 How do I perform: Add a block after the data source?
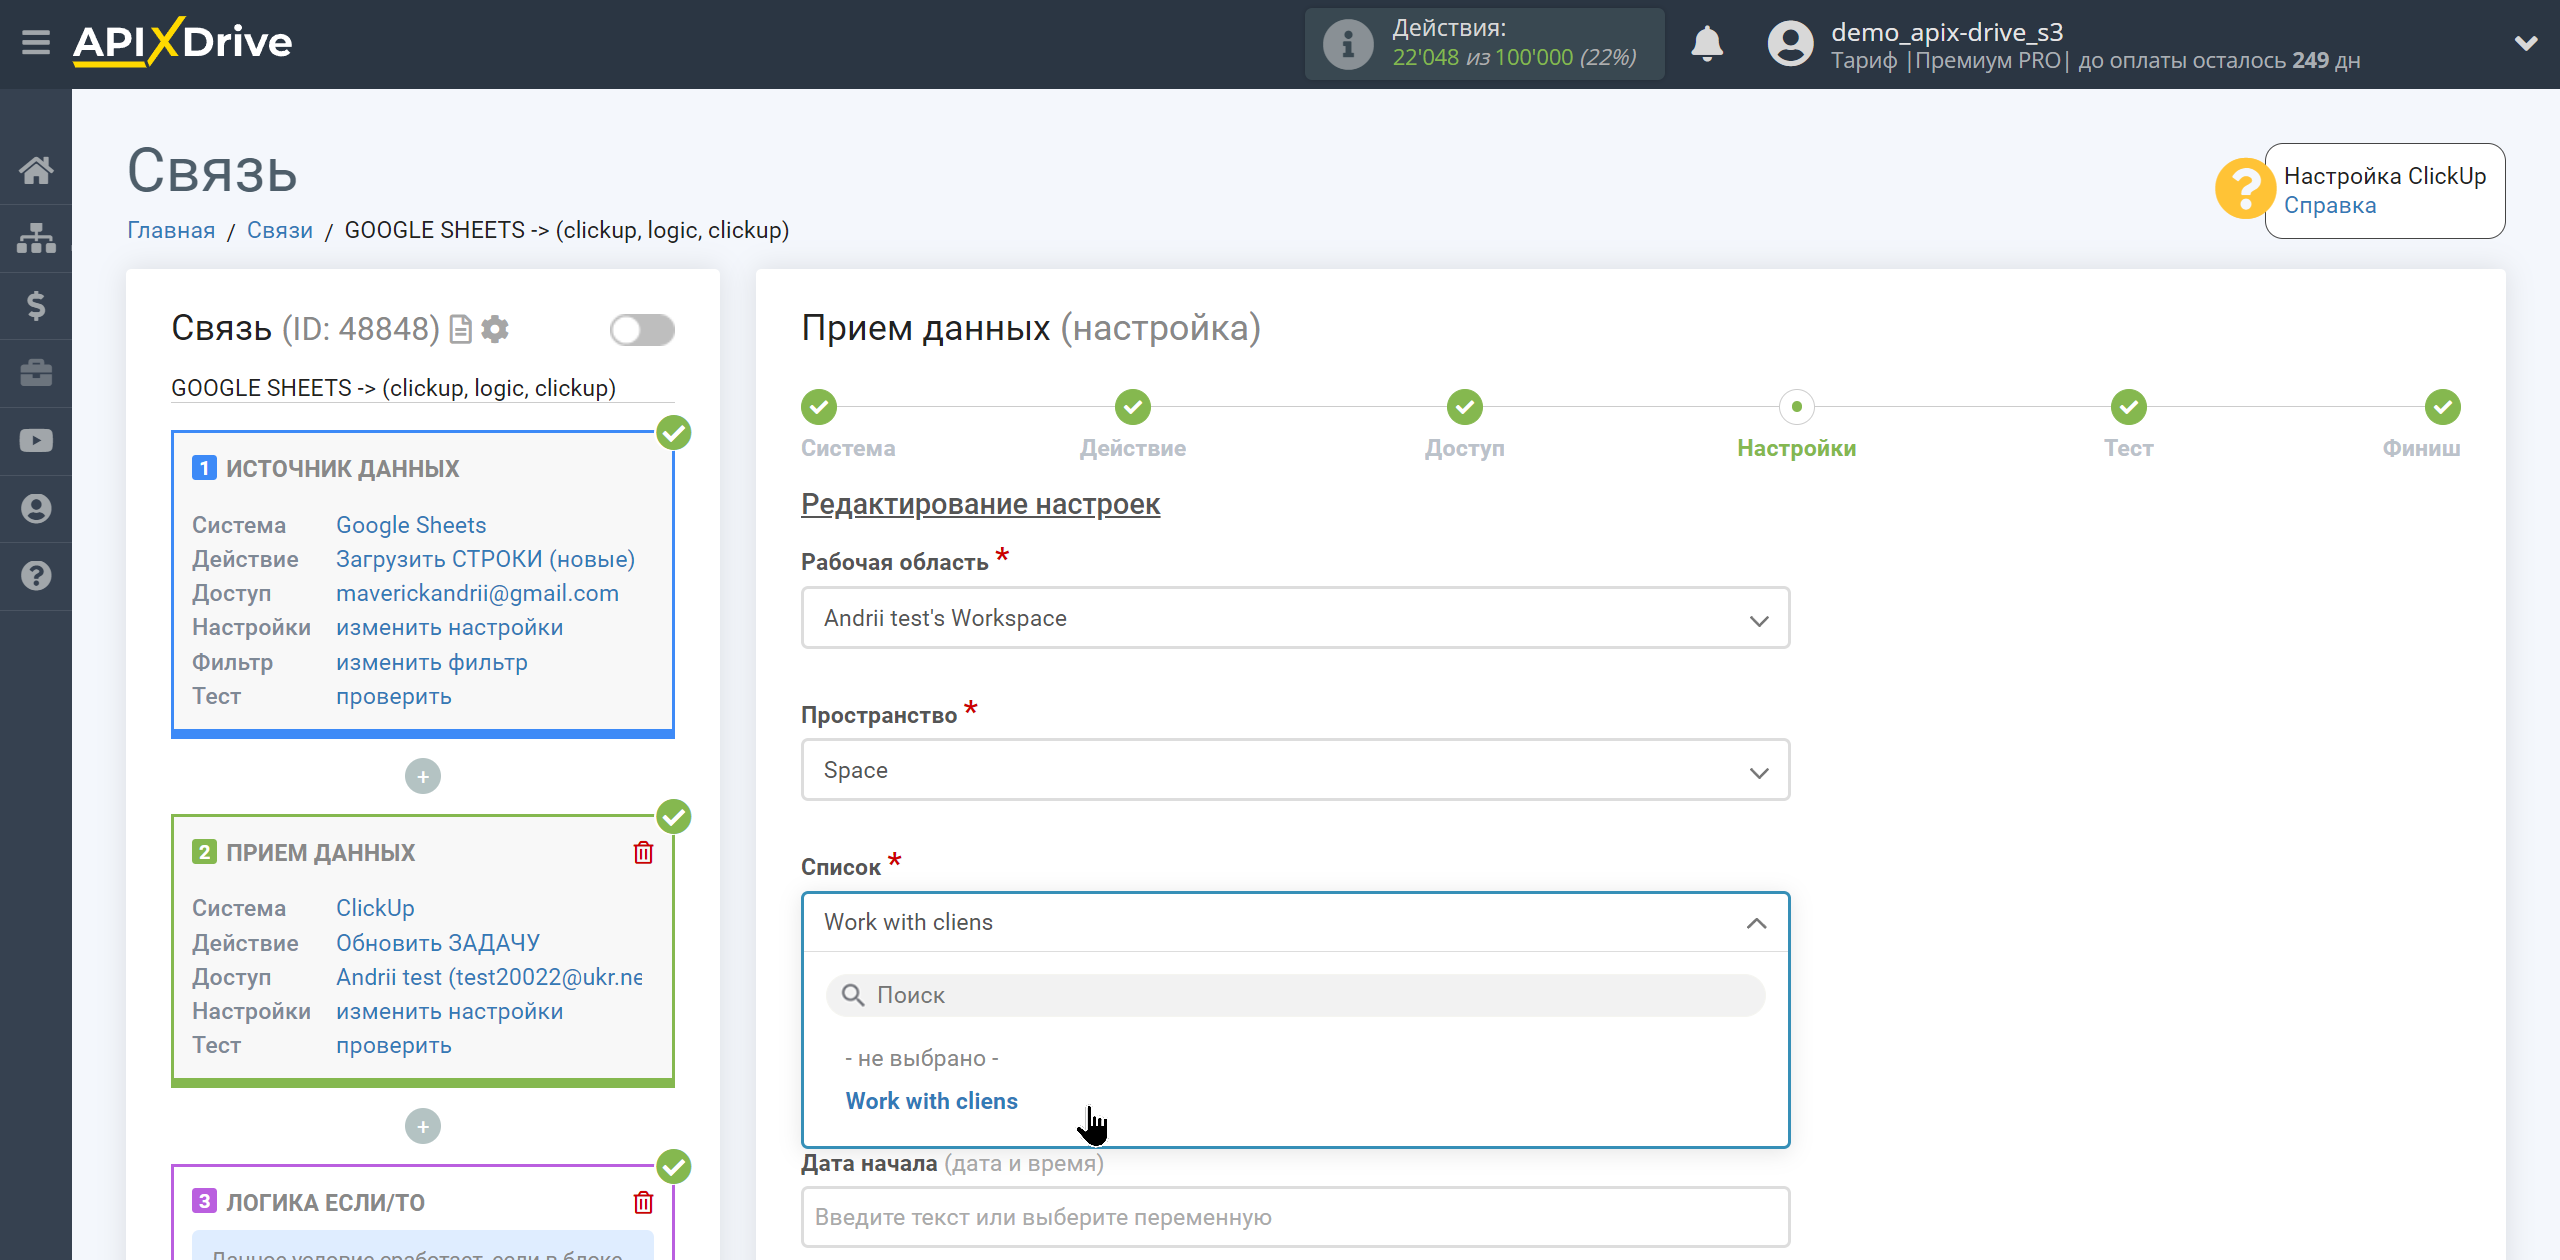tap(423, 776)
